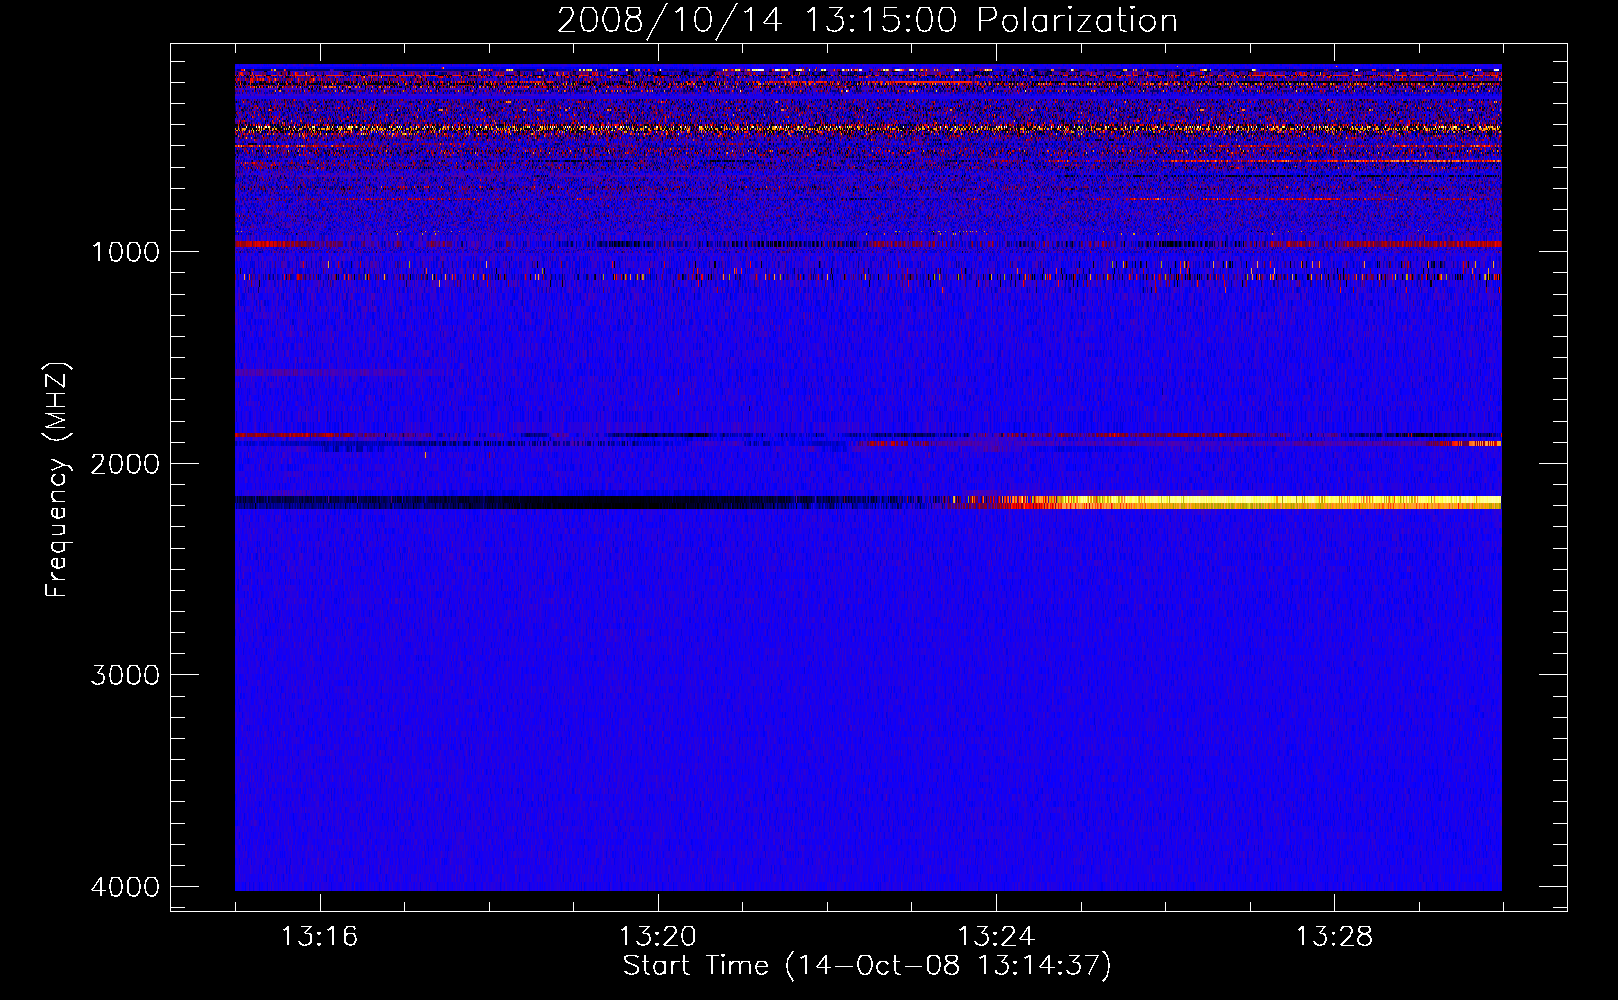Screen dimensions: 1618x1000
Task: Select the 4000 frequency tick label
Action: (125, 887)
